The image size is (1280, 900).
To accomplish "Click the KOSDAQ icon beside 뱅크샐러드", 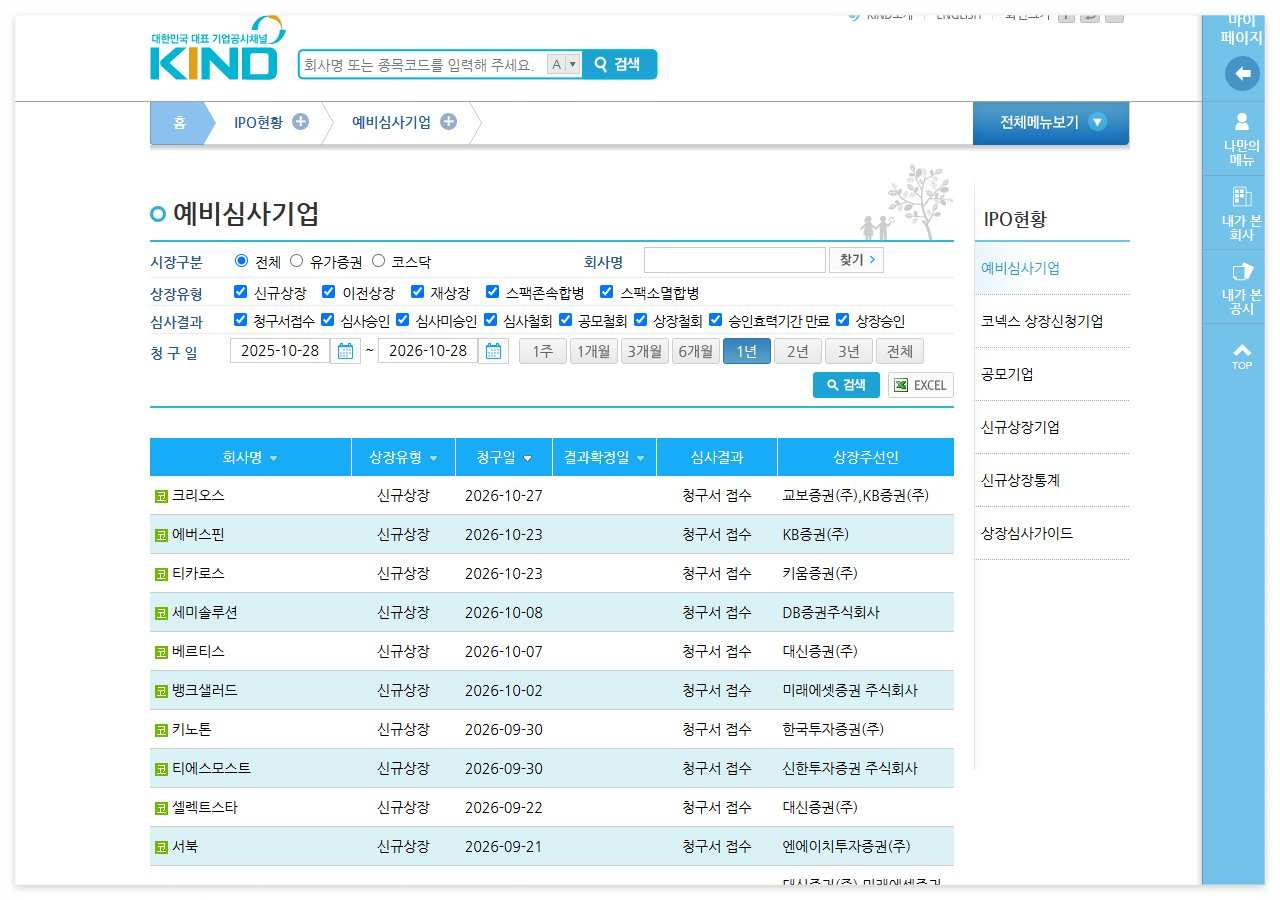I will coord(160,691).
